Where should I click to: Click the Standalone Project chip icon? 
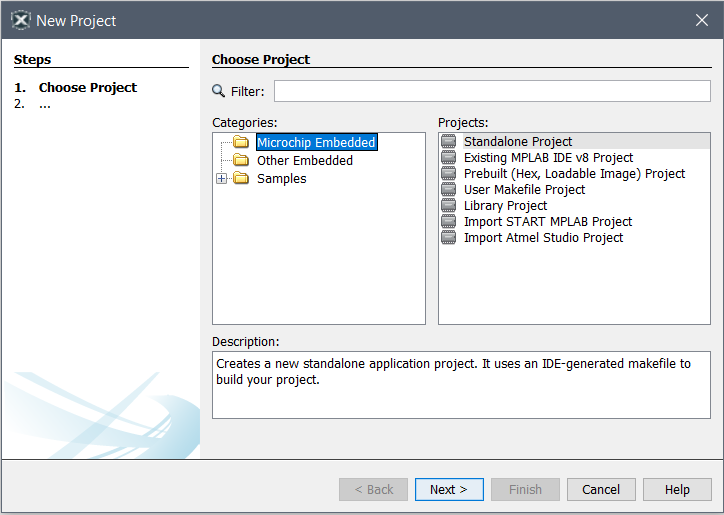(x=449, y=142)
